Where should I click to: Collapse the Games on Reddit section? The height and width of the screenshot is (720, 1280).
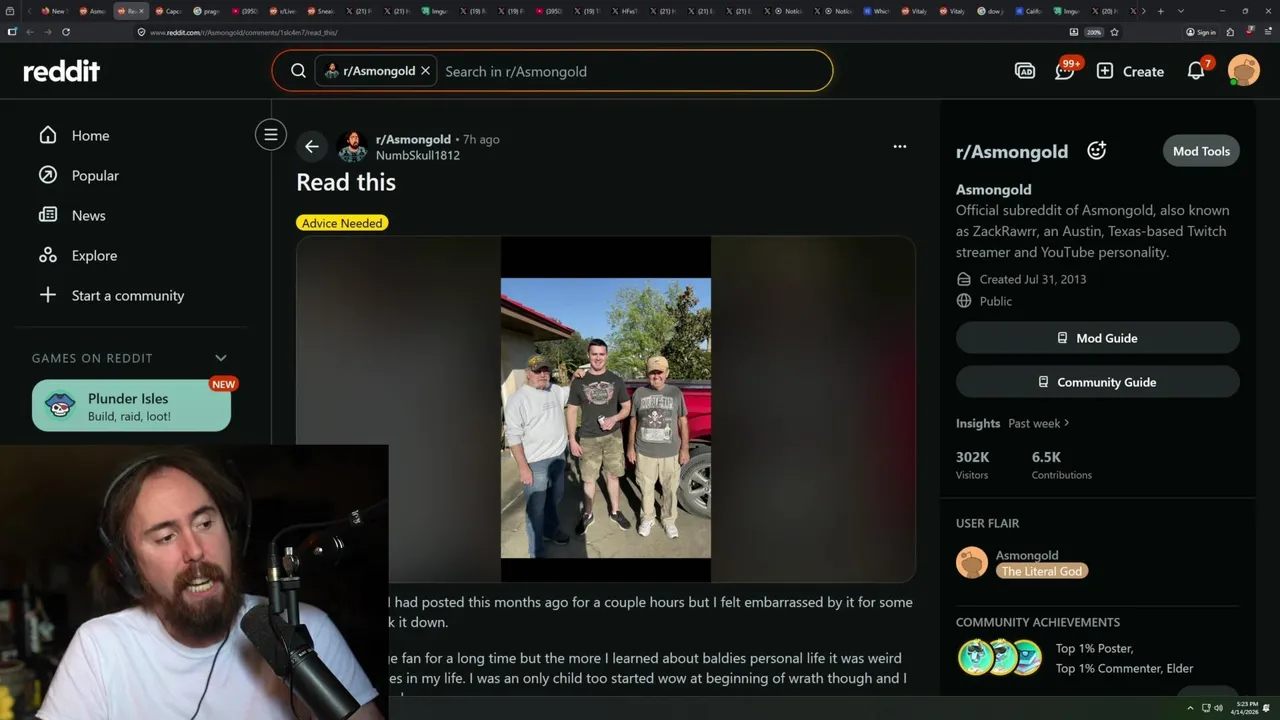tap(221, 358)
